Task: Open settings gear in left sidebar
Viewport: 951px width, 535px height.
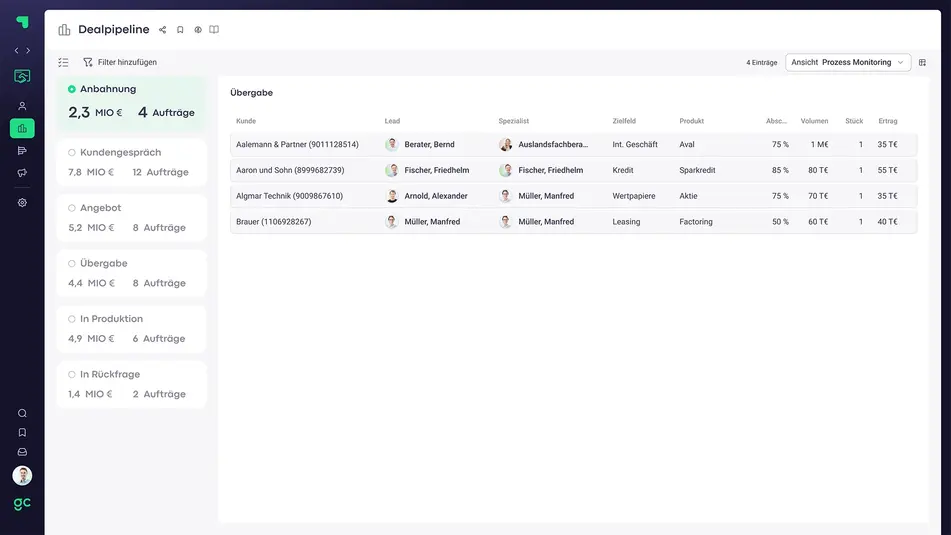Action: point(22,202)
